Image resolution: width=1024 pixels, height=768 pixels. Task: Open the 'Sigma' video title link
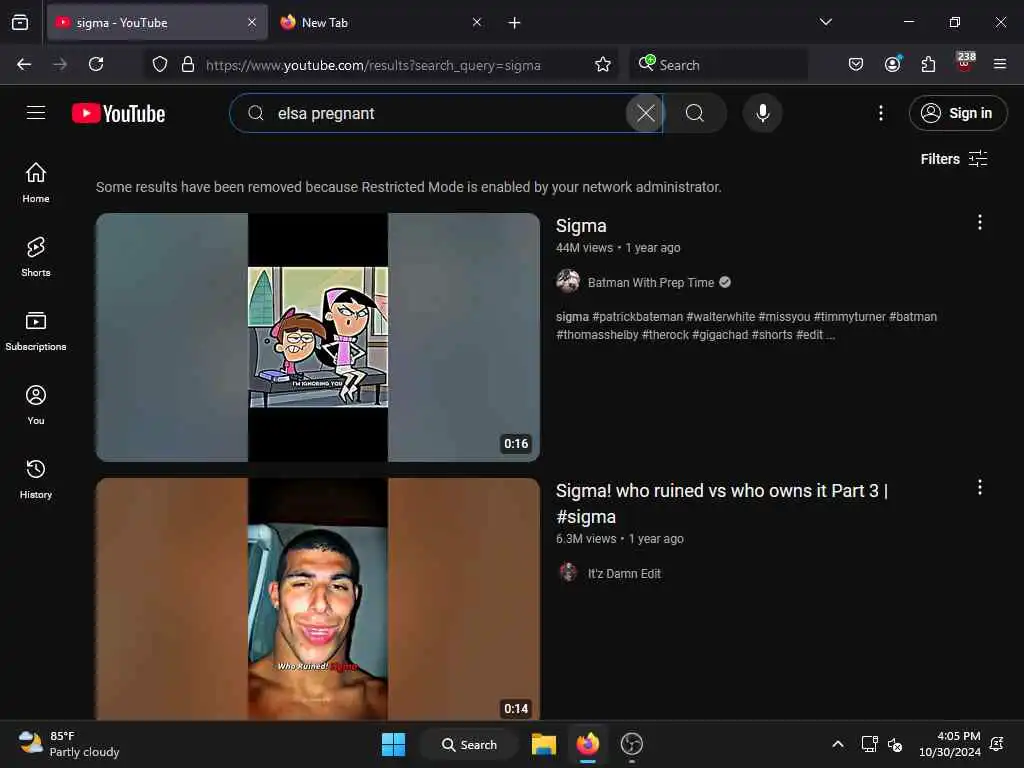tap(581, 226)
